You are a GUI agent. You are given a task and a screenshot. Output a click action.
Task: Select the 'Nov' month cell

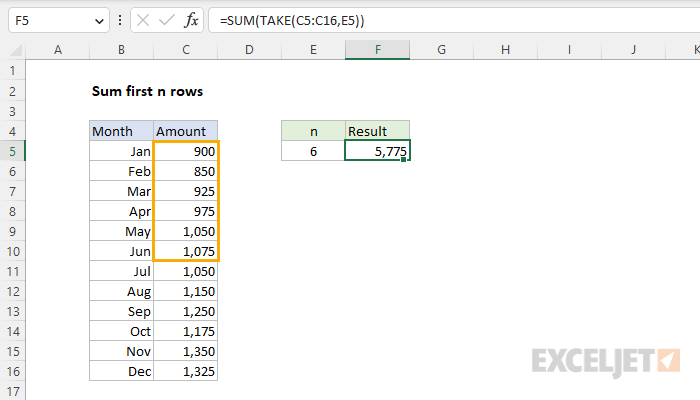121,351
